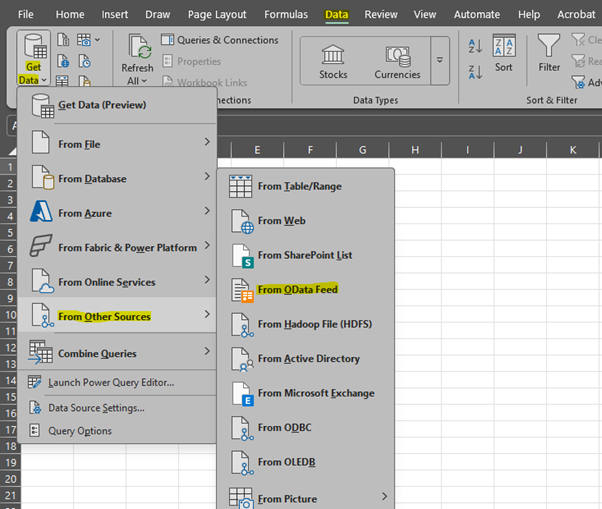Click the From Picture camera-table ribbon icon

point(84,40)
